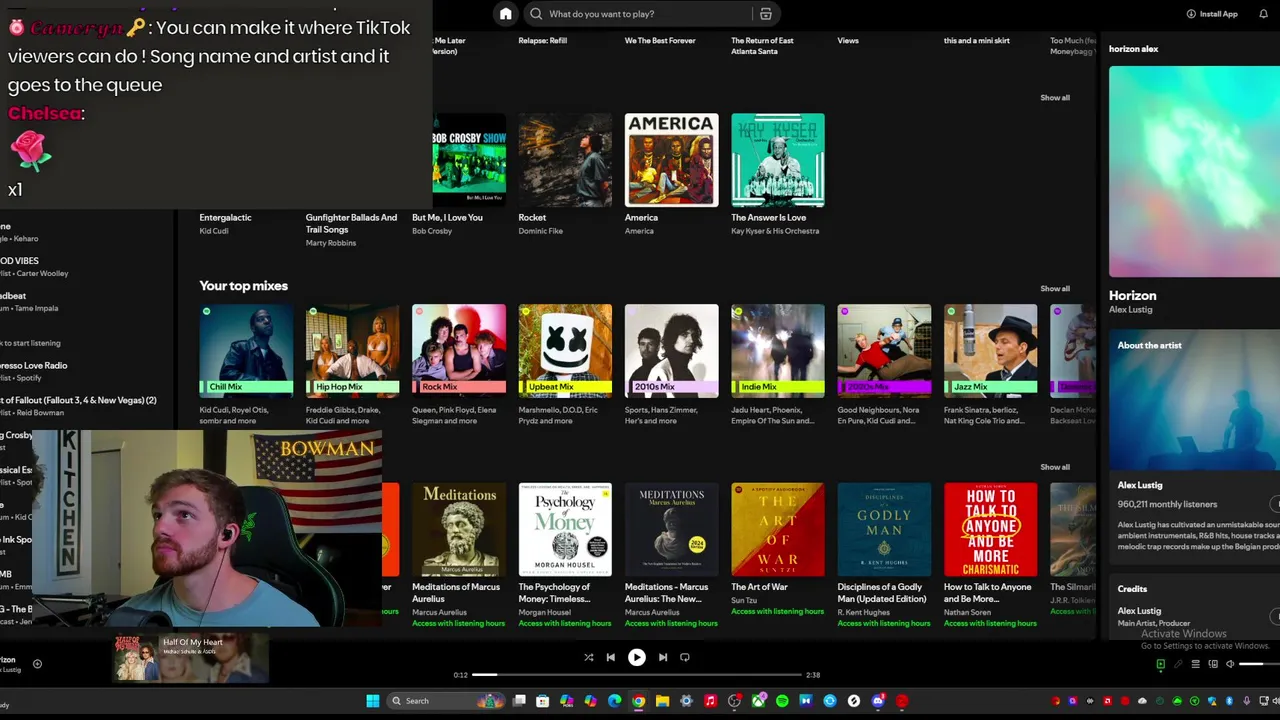Click Gunfighter Ballads And Trail Songs title
The image size is (1280, 720).
[x=351, y=223]
